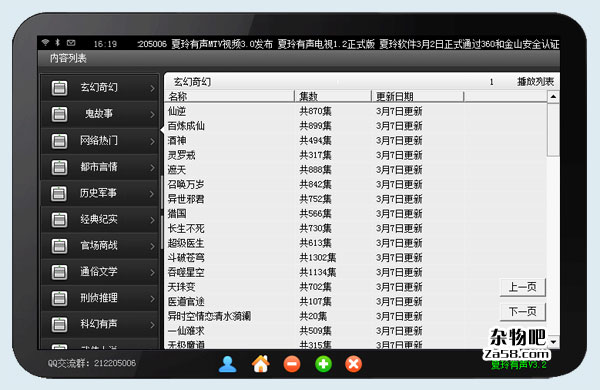Expand the 经典纪实 category arrow
This screenshot has height=390, width=600.
pyautogui.click(x=152, y=220)
